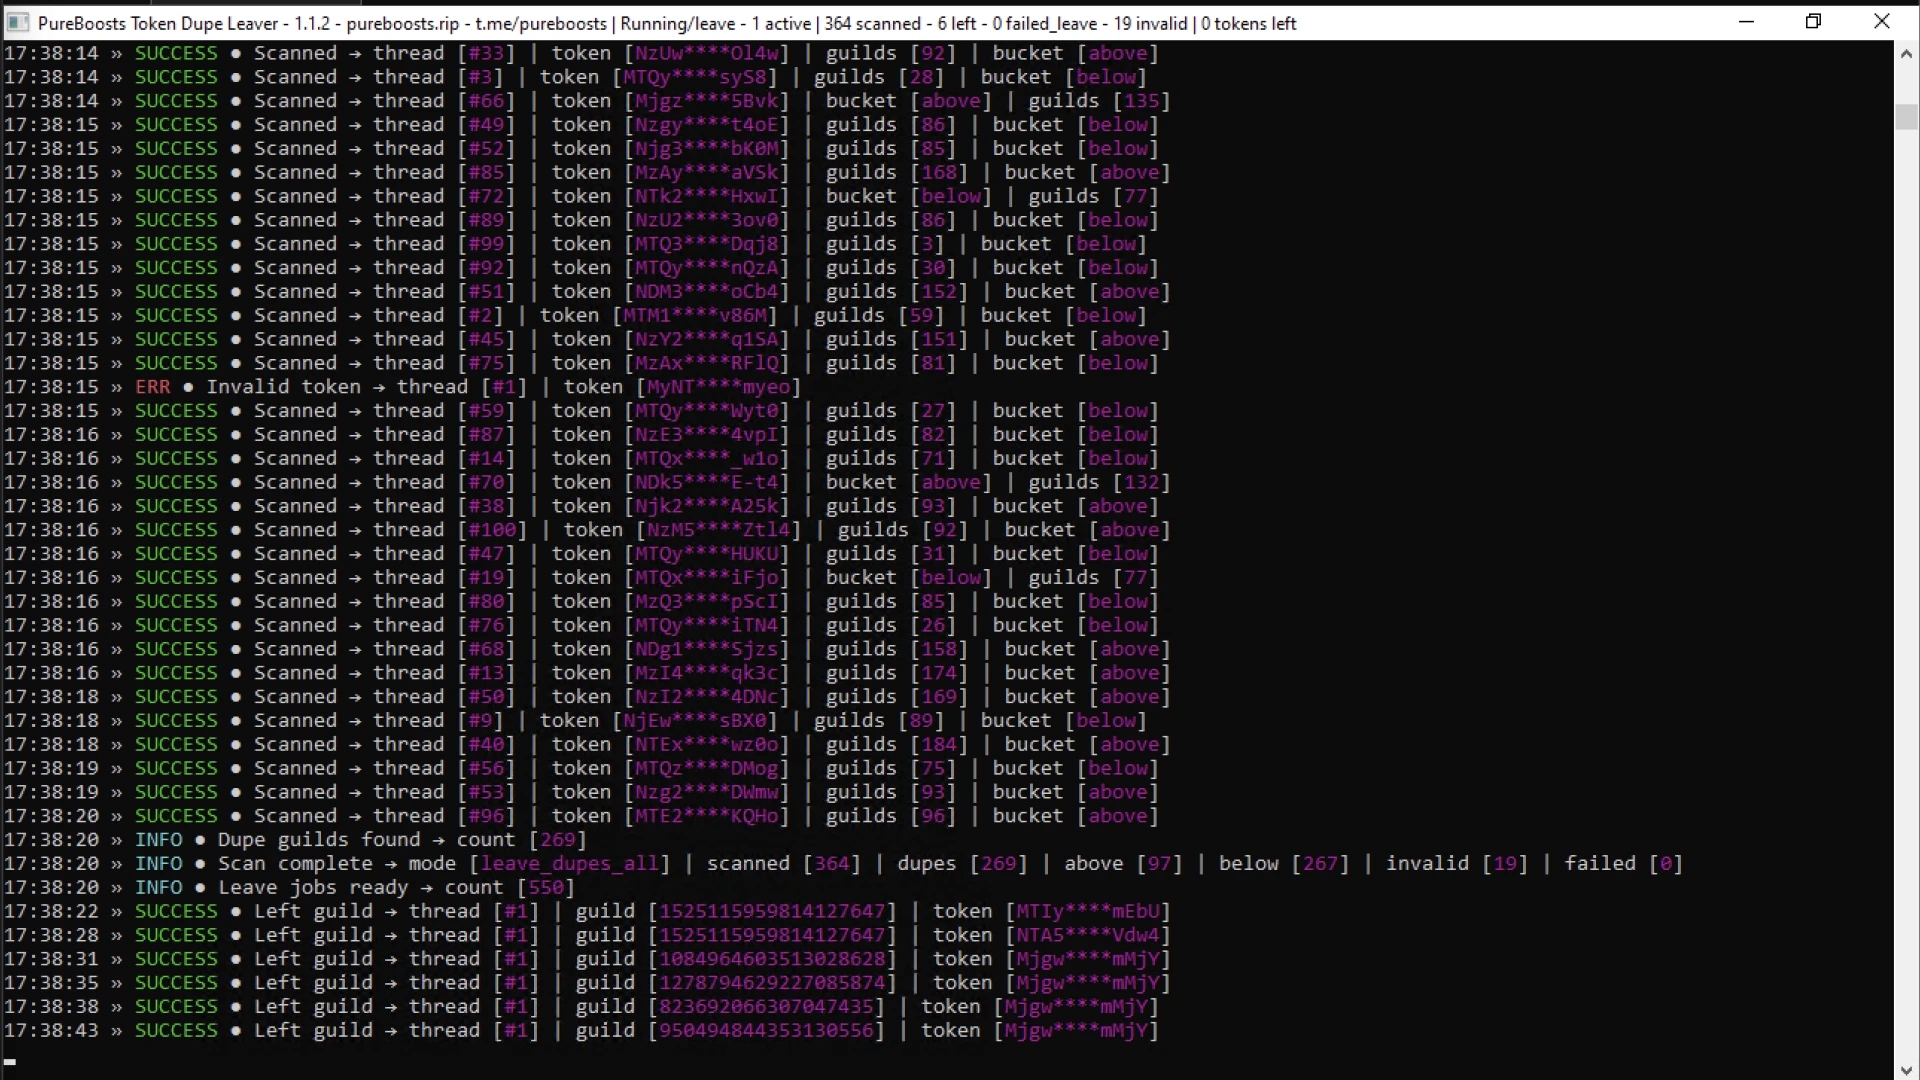Click the console window icon in title bar
1920x1080 pixels.
coord(17,22)
